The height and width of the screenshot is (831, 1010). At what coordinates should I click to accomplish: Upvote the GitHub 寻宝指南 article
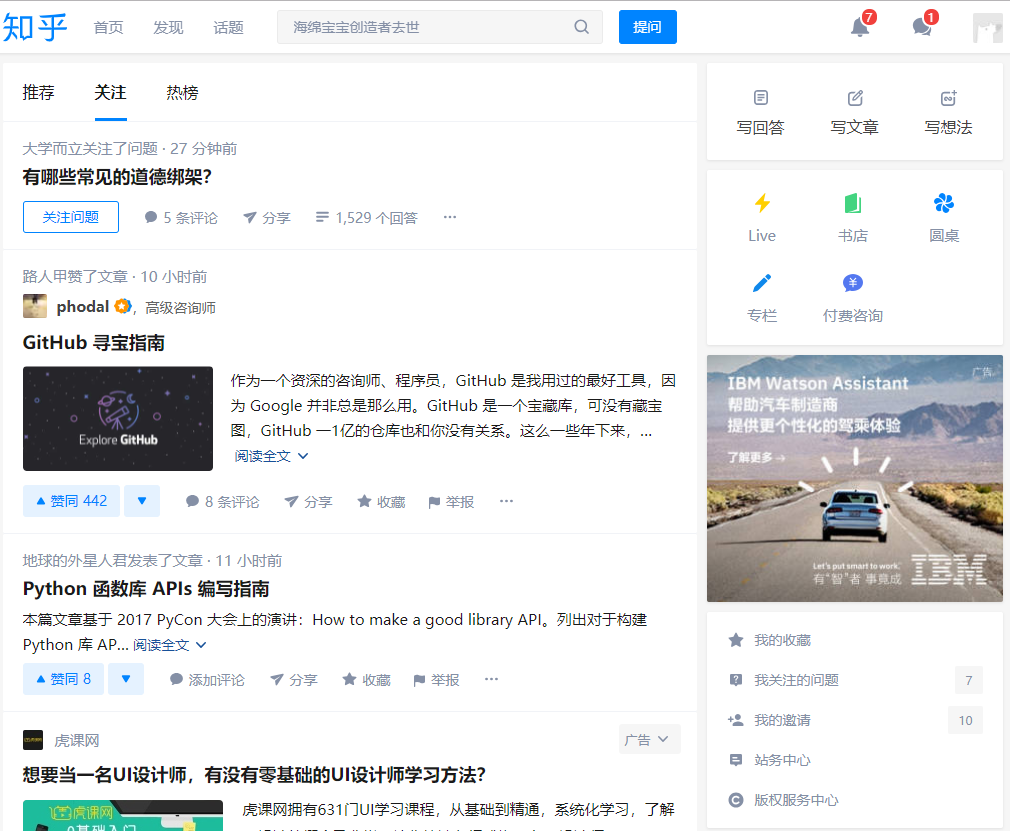[x=71, y=501]
